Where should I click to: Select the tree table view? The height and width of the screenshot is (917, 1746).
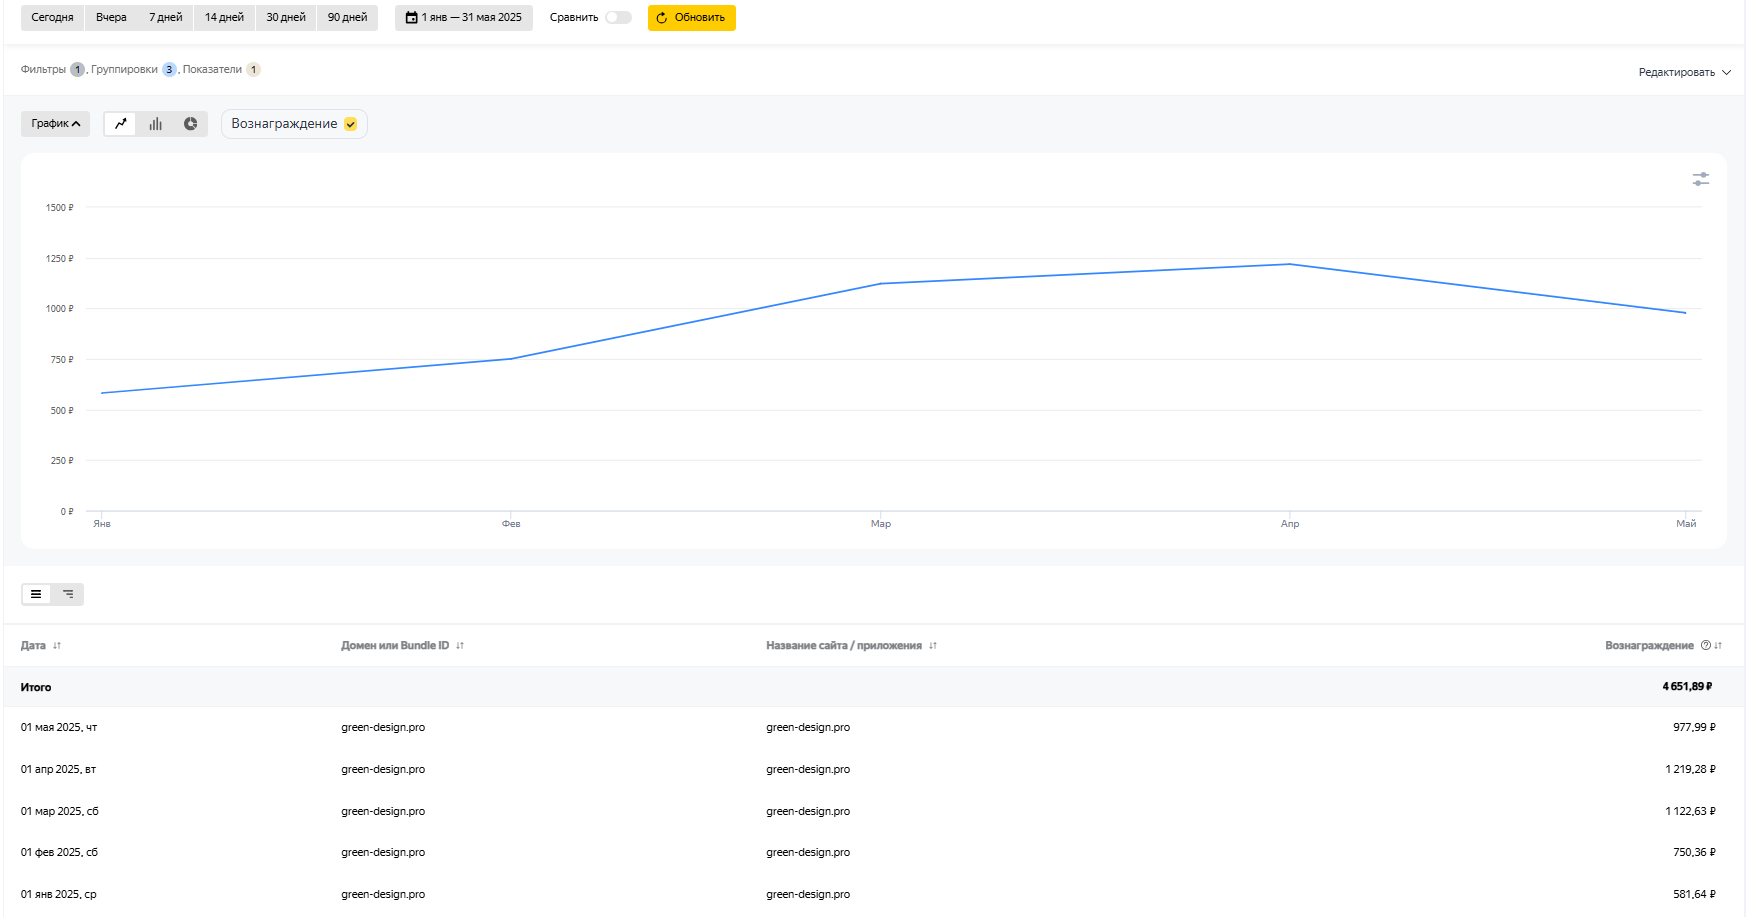[68, 594]
